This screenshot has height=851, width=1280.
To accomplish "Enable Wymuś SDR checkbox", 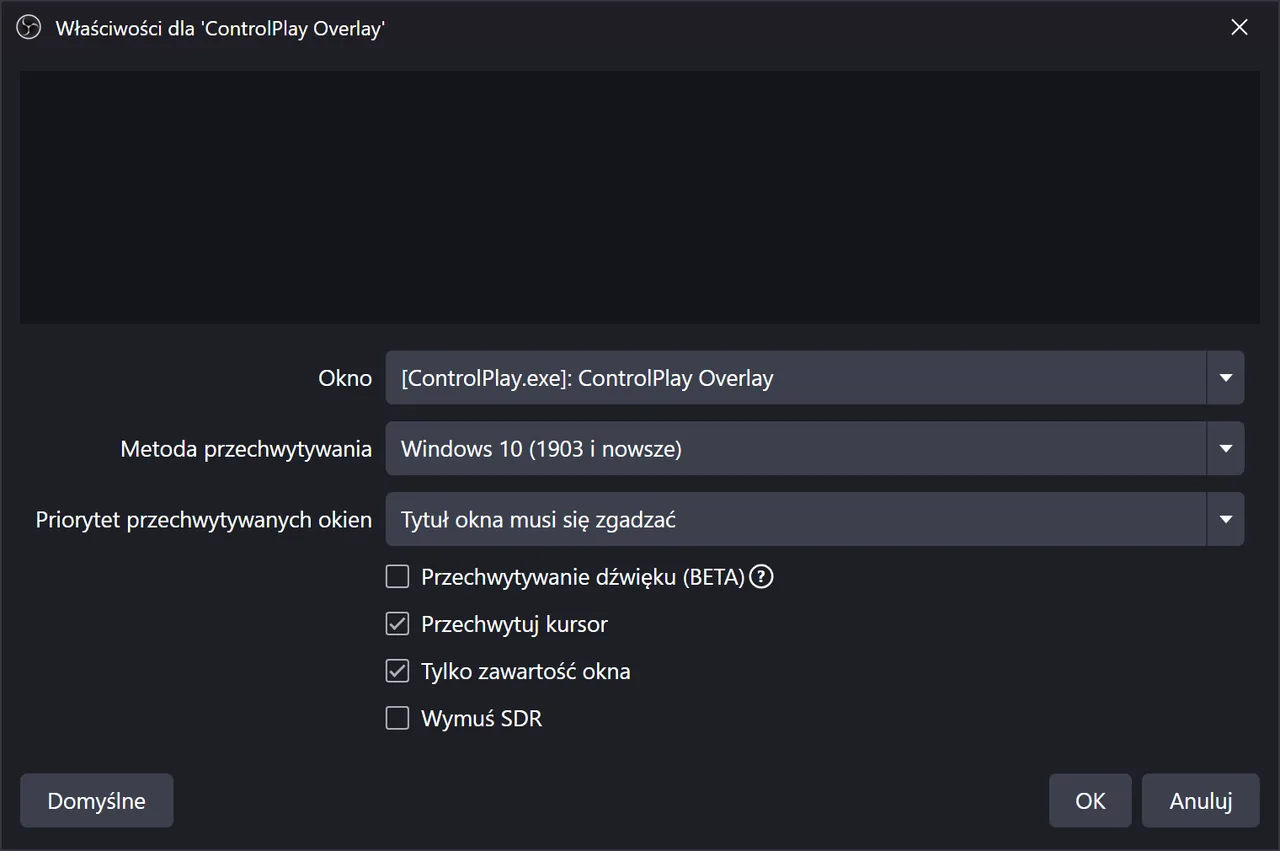I will [x=398, y=718].
